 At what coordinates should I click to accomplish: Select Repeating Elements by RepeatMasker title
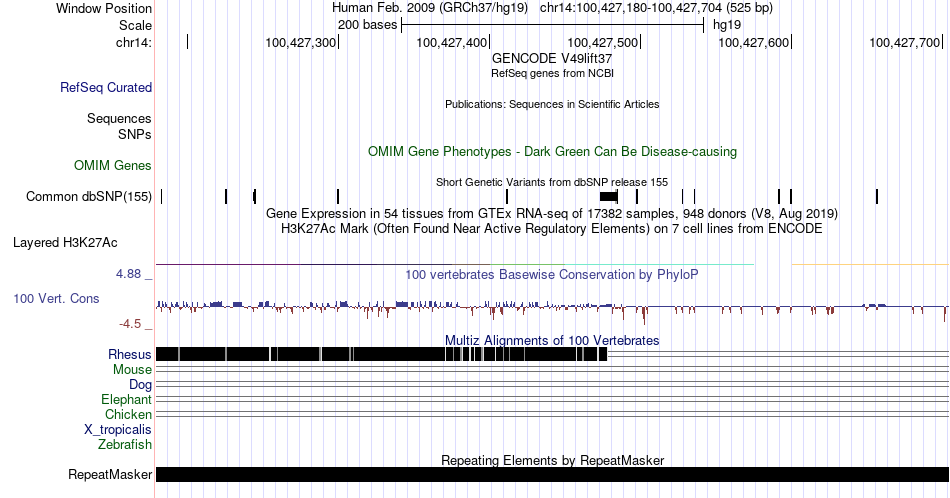pos(552,460)
